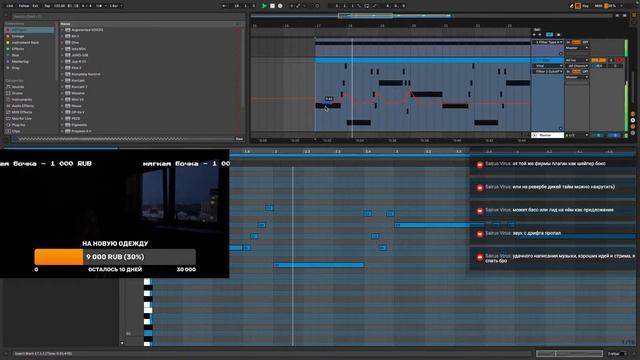Screen dimensions: 640x360
Task: Open the Filter 1 Cutoff parameter dropdown
Action: (x=548, y=71)
